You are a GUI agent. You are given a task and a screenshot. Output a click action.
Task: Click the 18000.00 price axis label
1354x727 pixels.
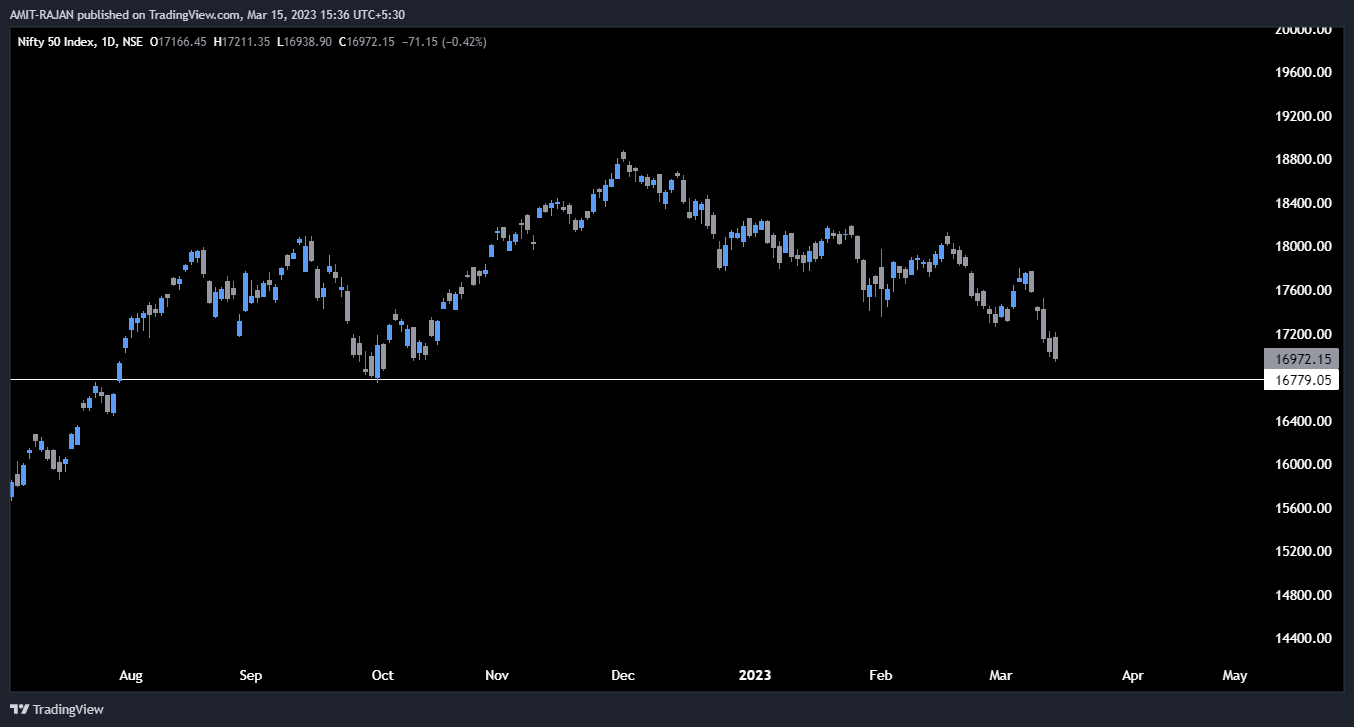click(1303, 247)
